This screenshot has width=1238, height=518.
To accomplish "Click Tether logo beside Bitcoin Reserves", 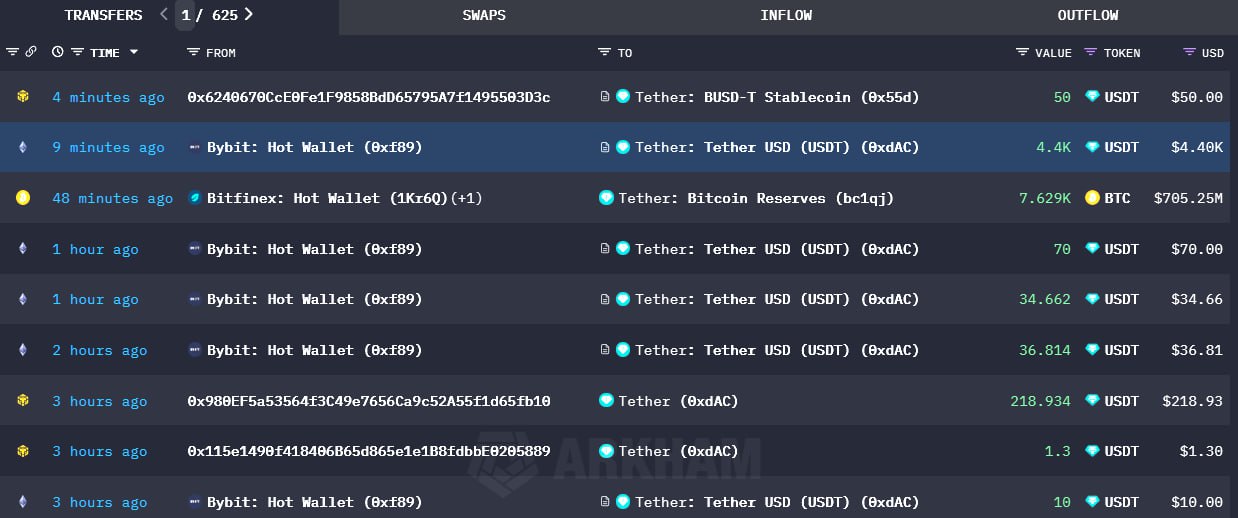I will 605,198.
